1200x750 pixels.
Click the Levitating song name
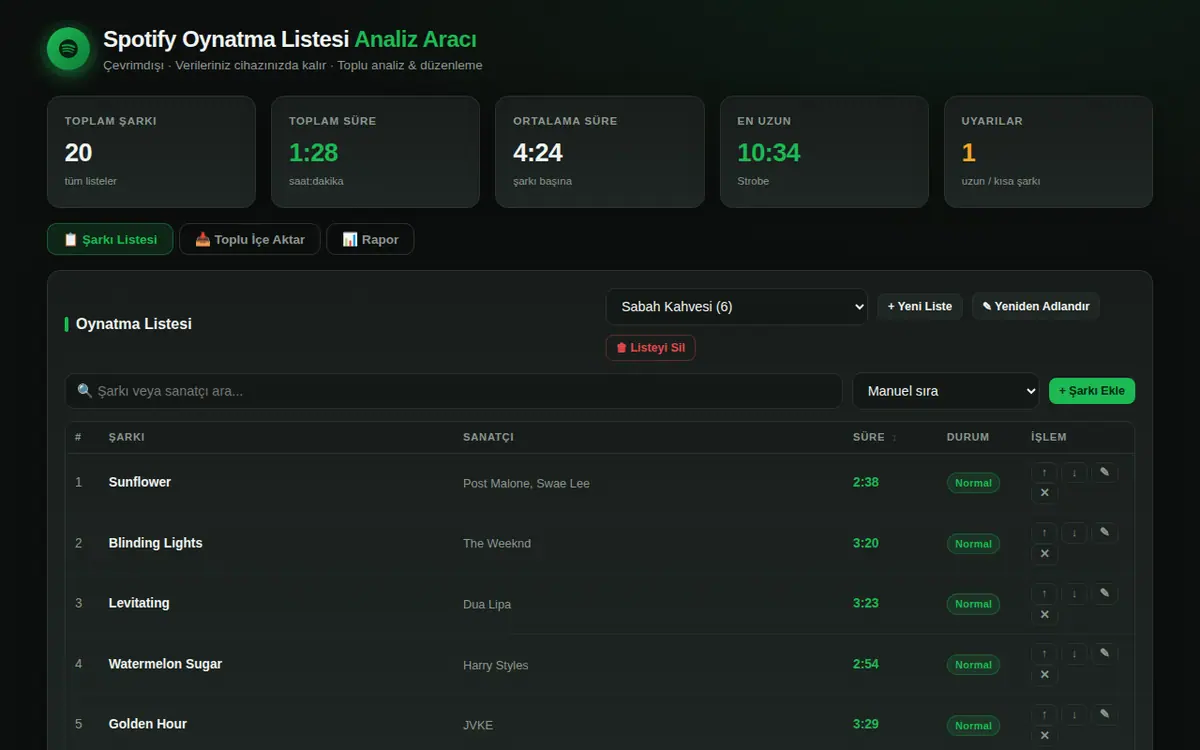tap(139, 603)
